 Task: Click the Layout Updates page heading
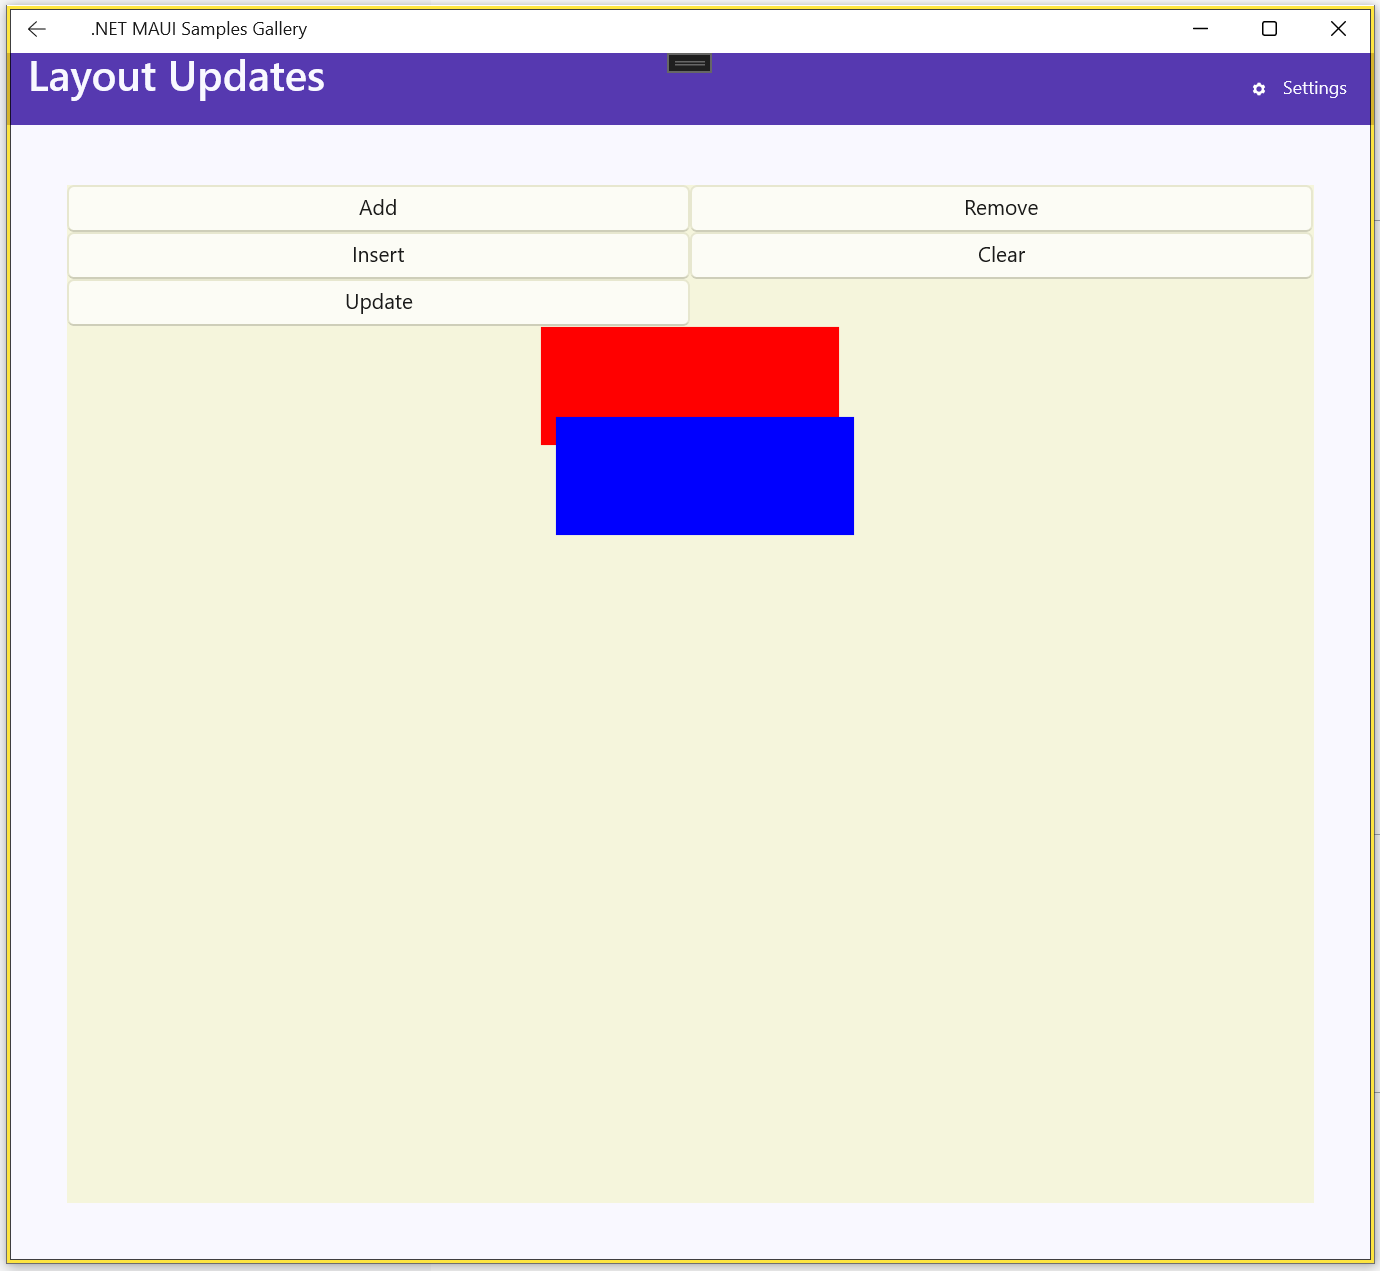[x=177, y=78]
